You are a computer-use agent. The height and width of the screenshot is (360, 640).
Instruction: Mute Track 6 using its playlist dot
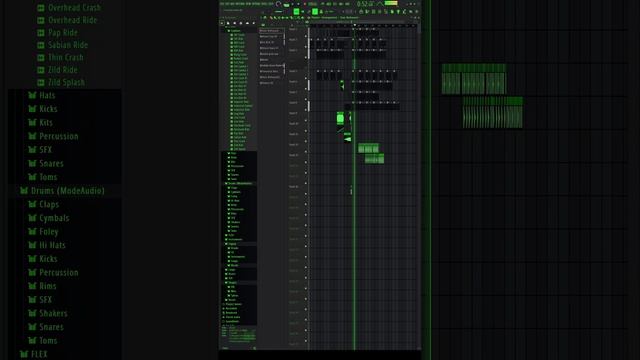tap(306, 89)
